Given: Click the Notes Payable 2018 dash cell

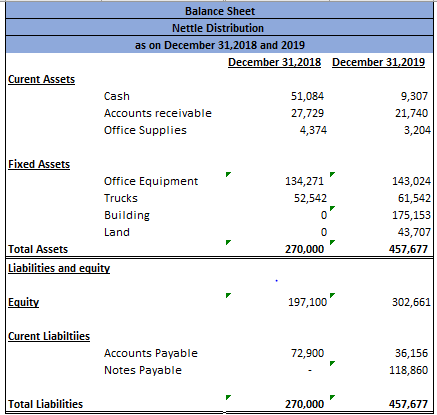Looking at the screenshot, I should (310, 370).
